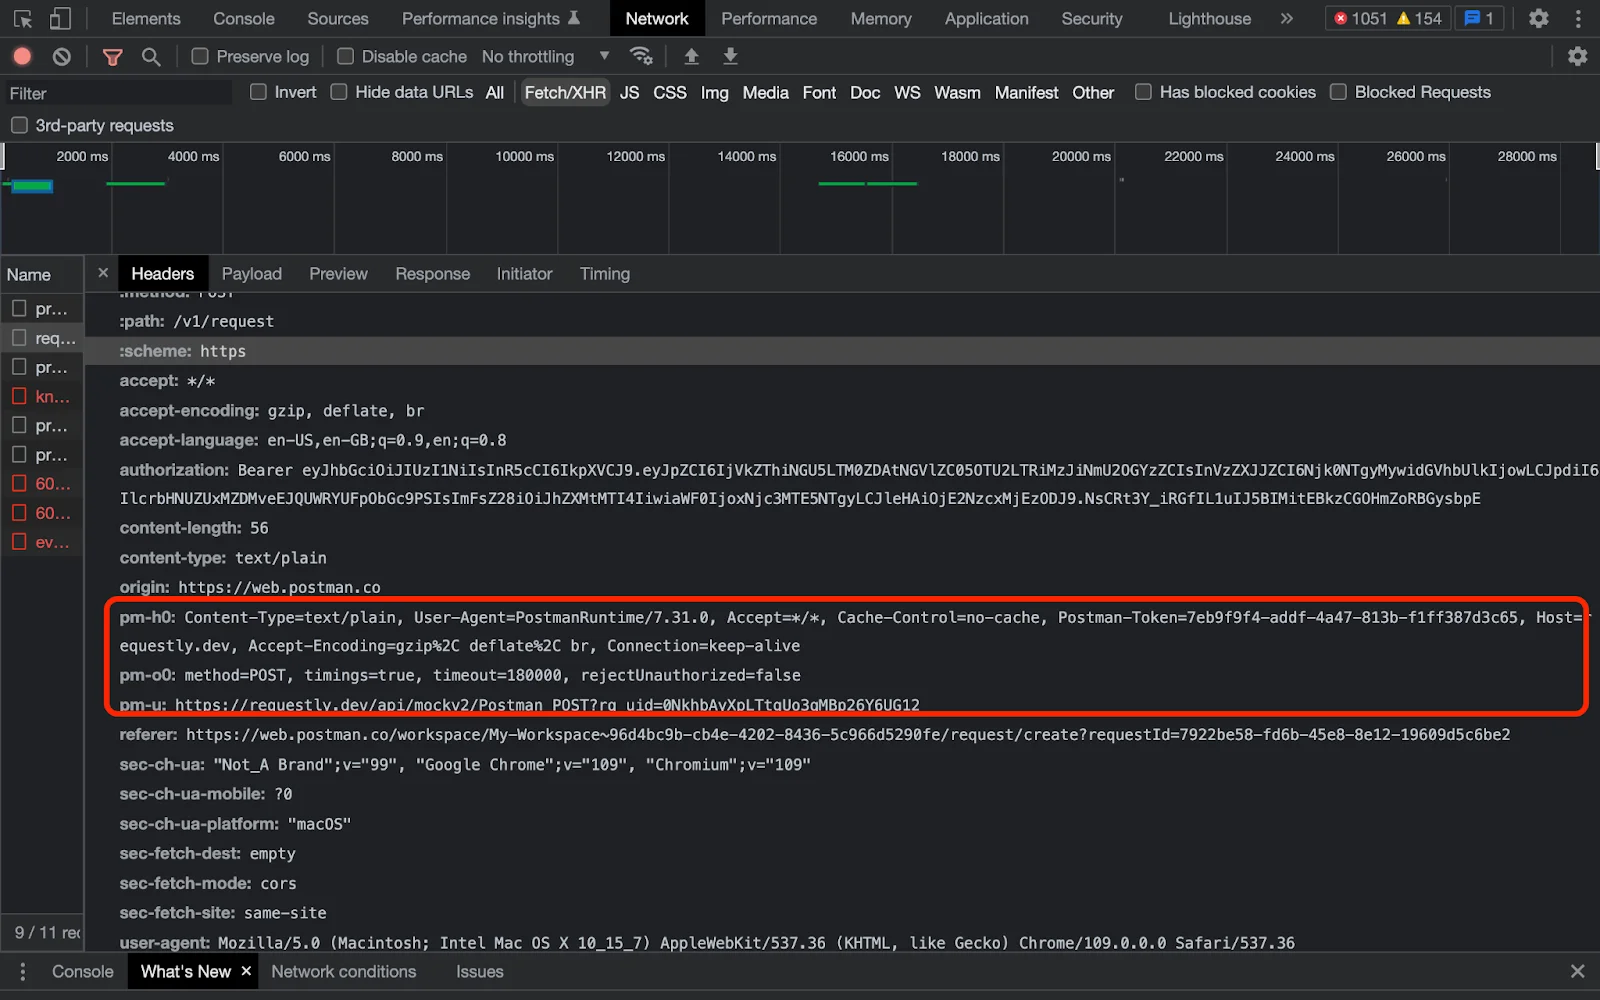The image size is (1600, 1000).
Task: Filter requests by Manifest
Action: (1026, 93)
